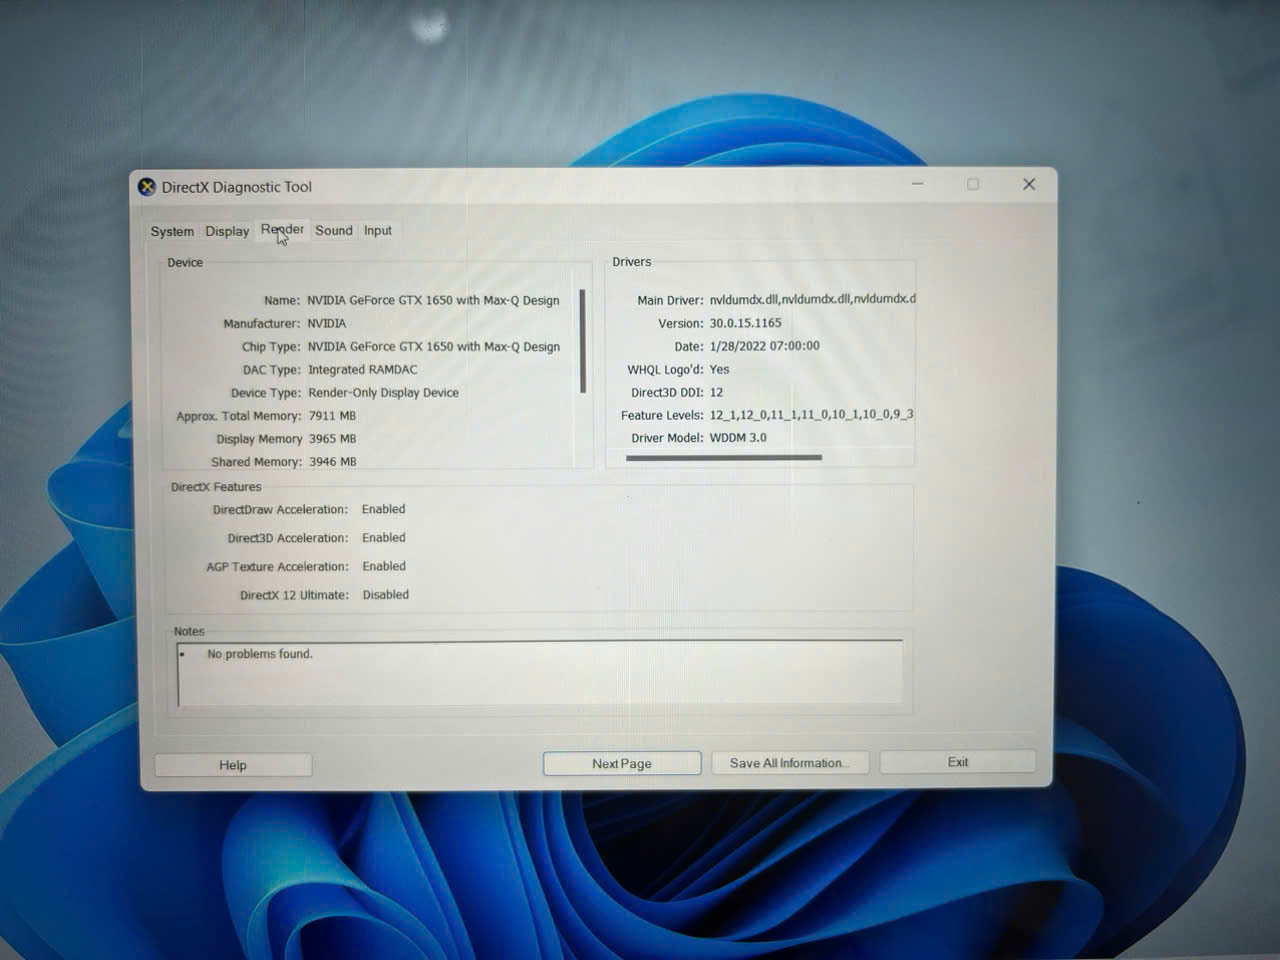The height and width of the screenshot is (960, 1280).
Task: Click the 'DirectX Diagnostic Tool' window title
Action: [237, 187]
